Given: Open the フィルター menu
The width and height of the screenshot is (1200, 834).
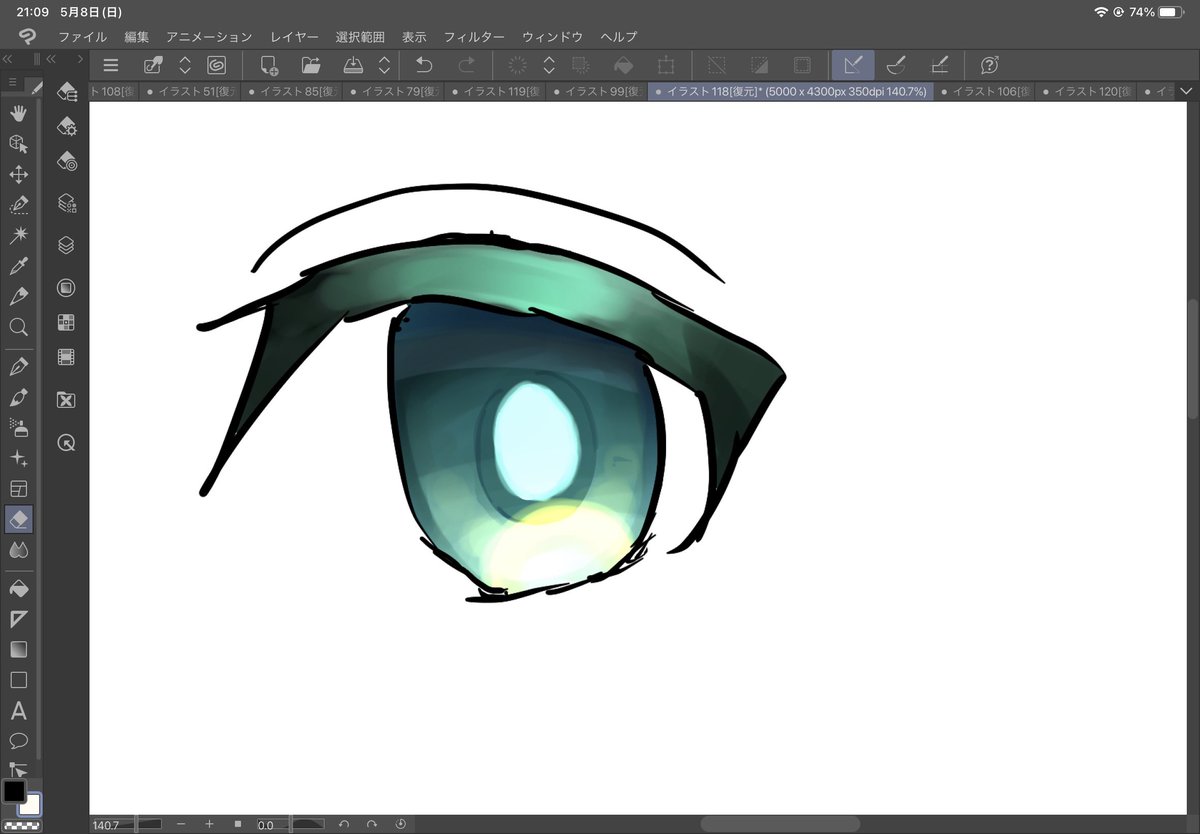Looking at the screenshot, I should click(x=474, y=36).
